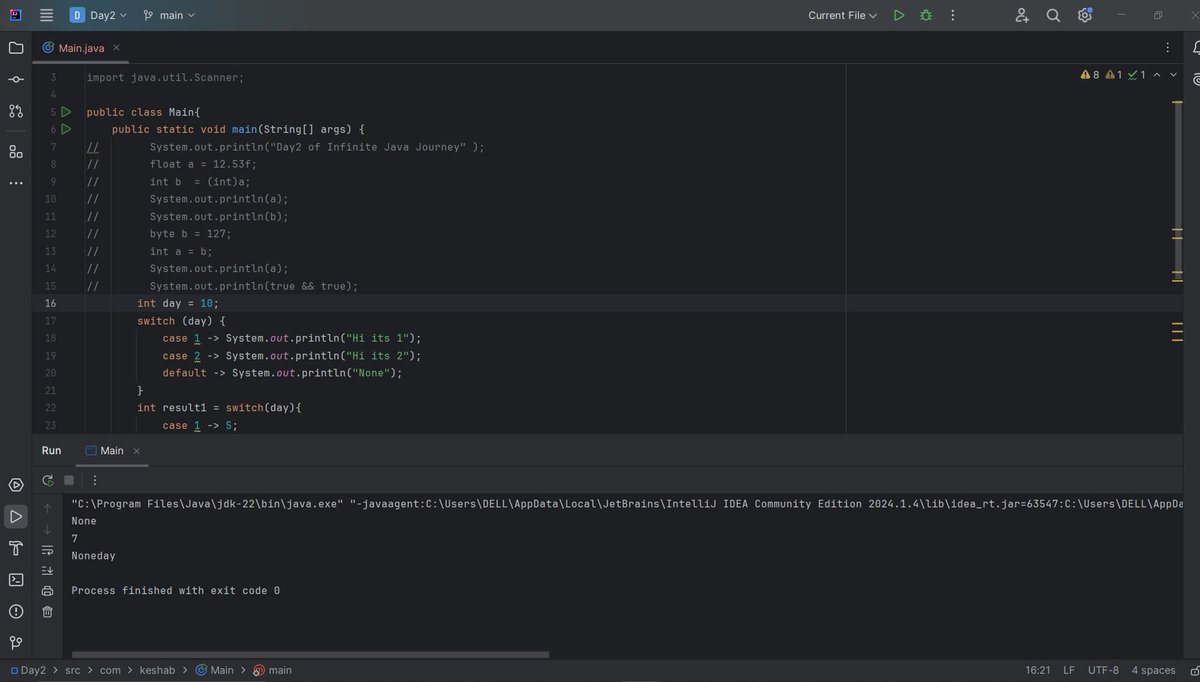Clear all console output trash icon

coord(47,611)
